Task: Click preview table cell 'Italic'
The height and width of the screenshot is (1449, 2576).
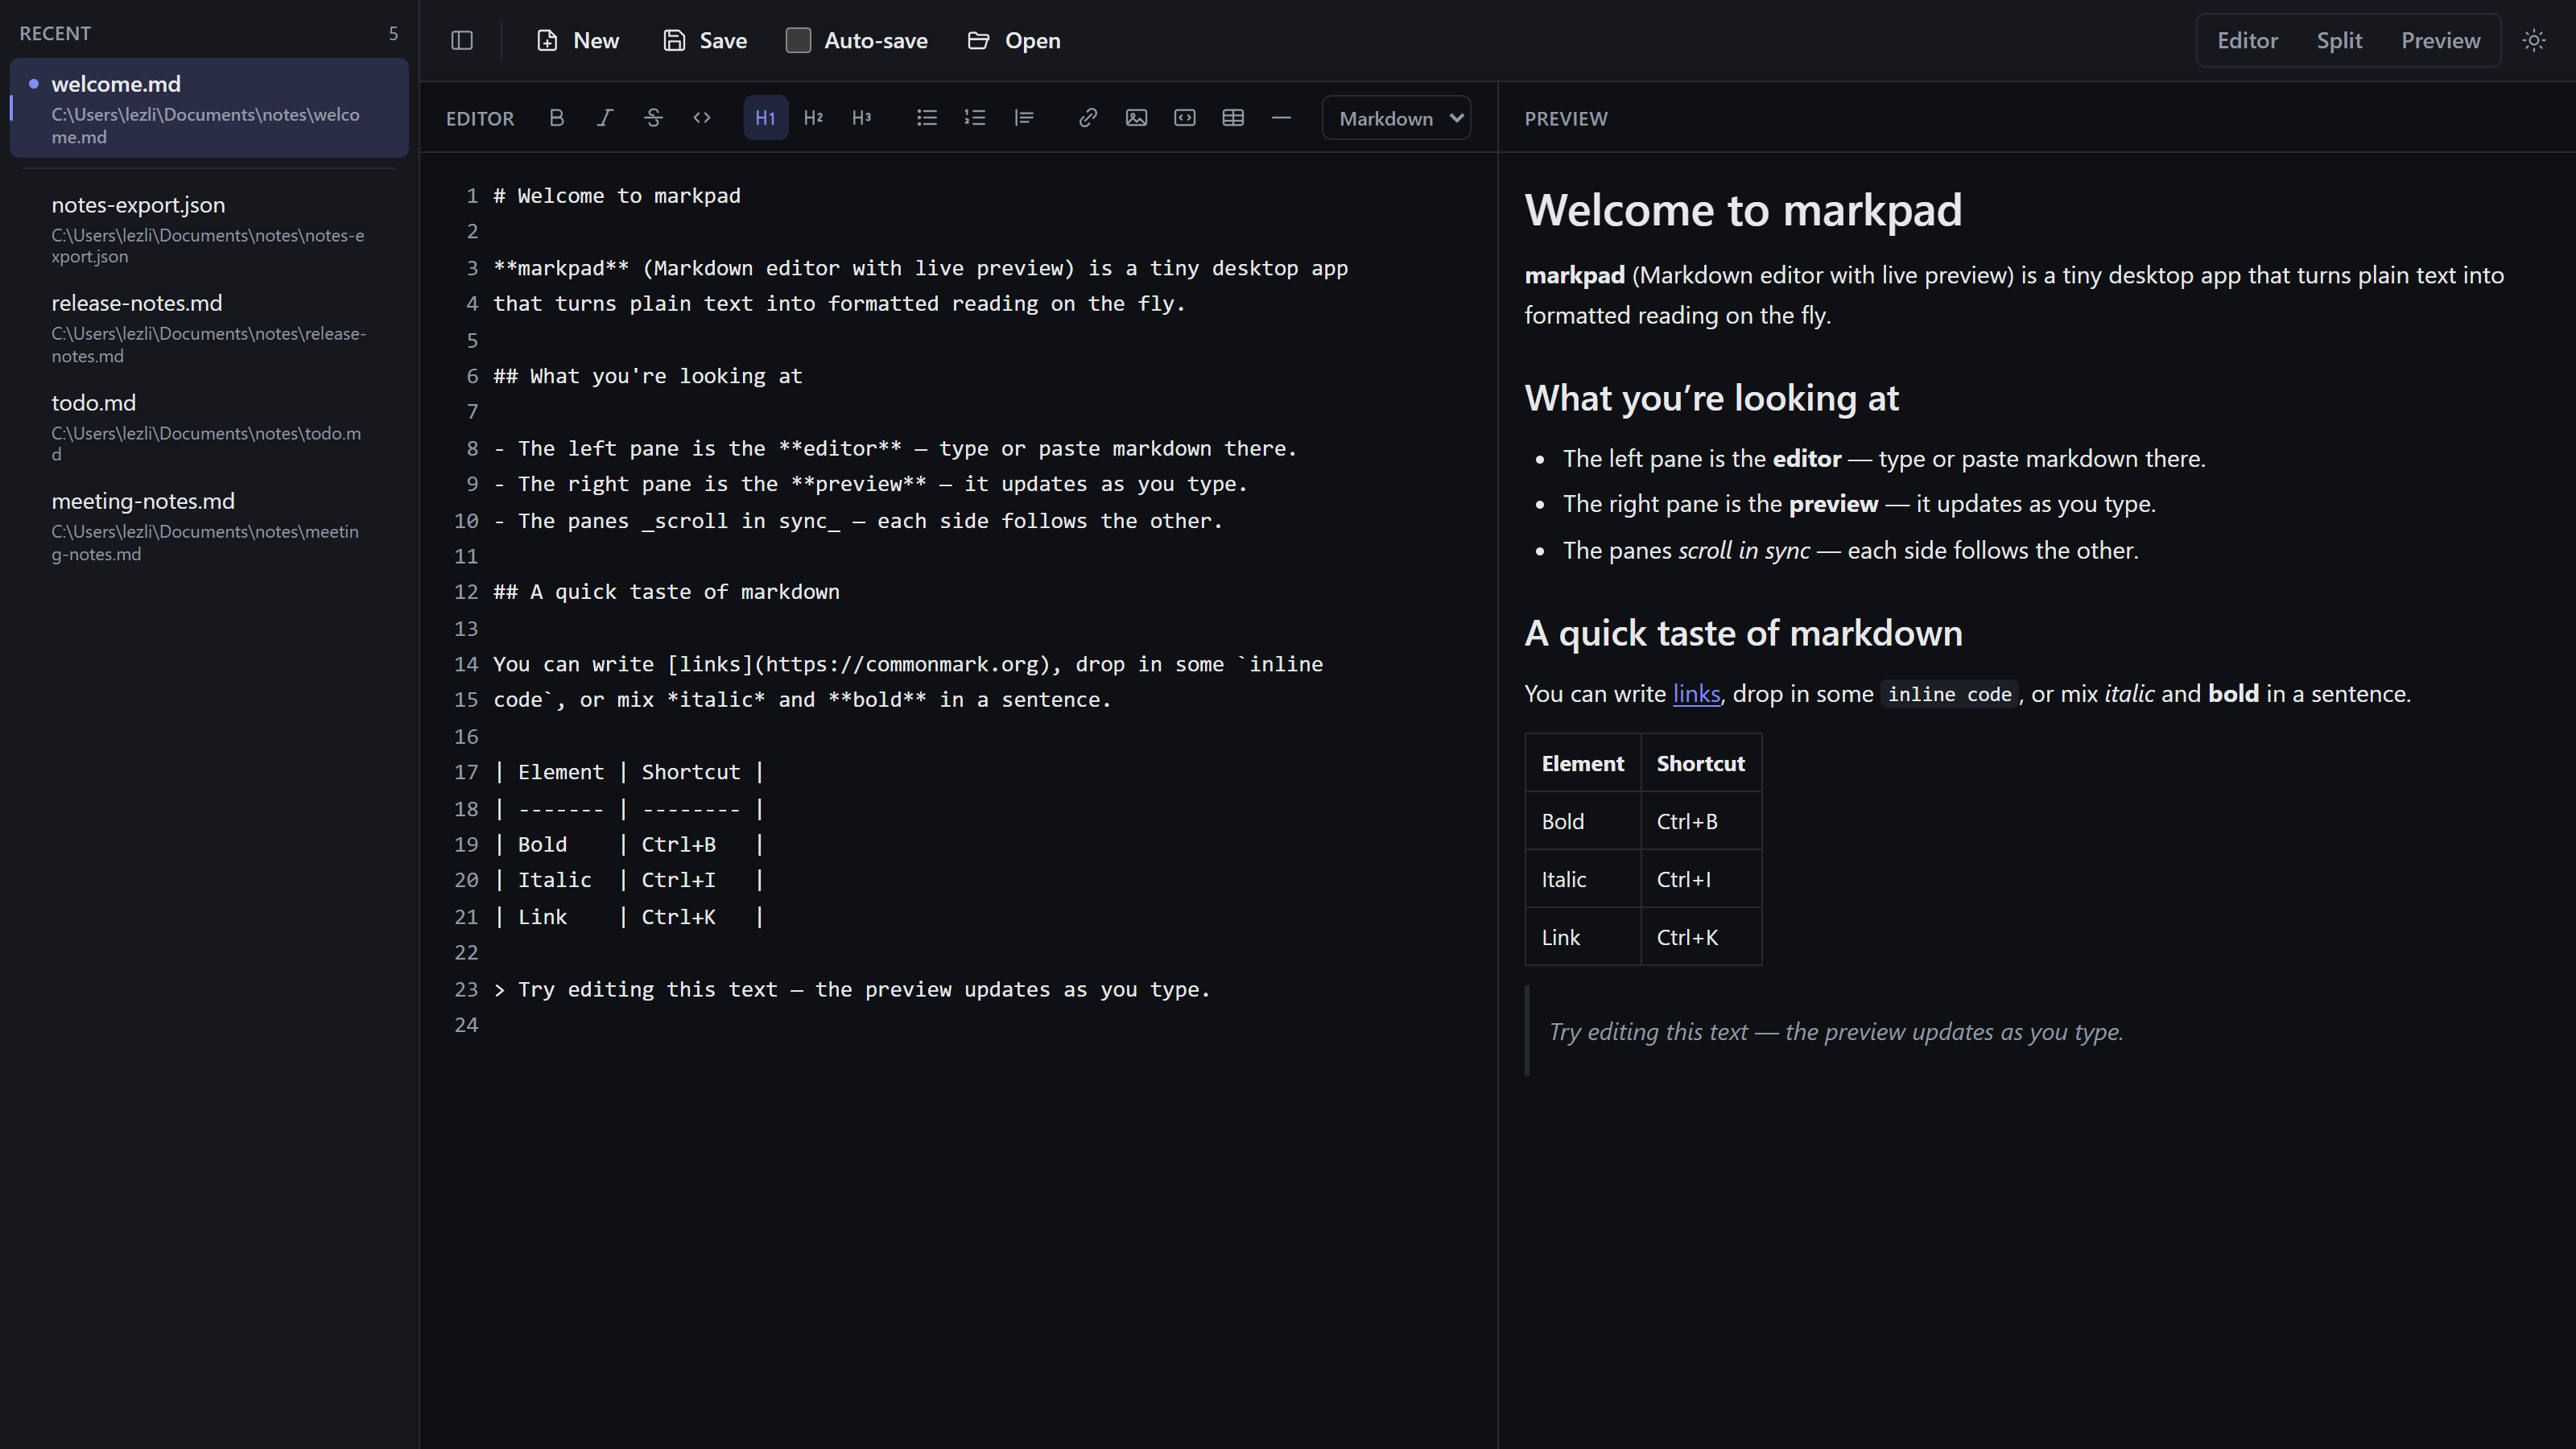Action: click(1582, 880)
